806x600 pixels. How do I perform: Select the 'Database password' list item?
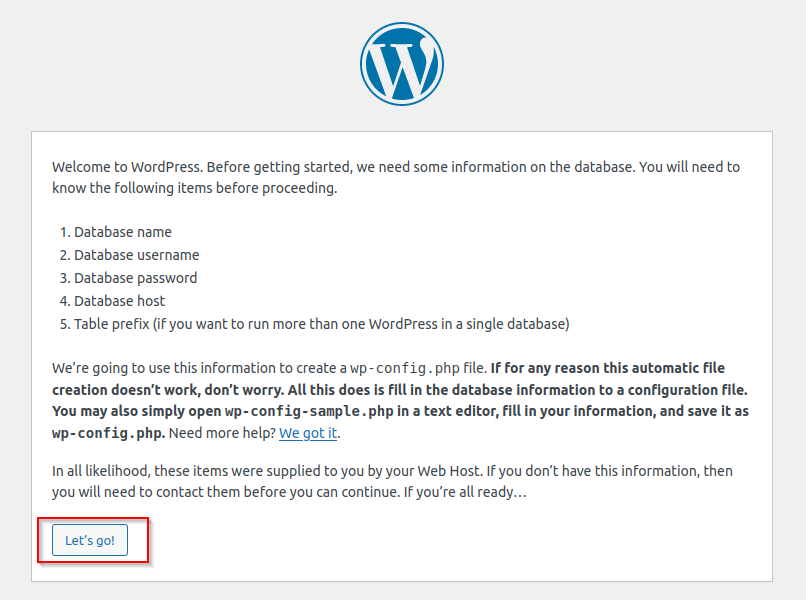(x=136, y=278)
